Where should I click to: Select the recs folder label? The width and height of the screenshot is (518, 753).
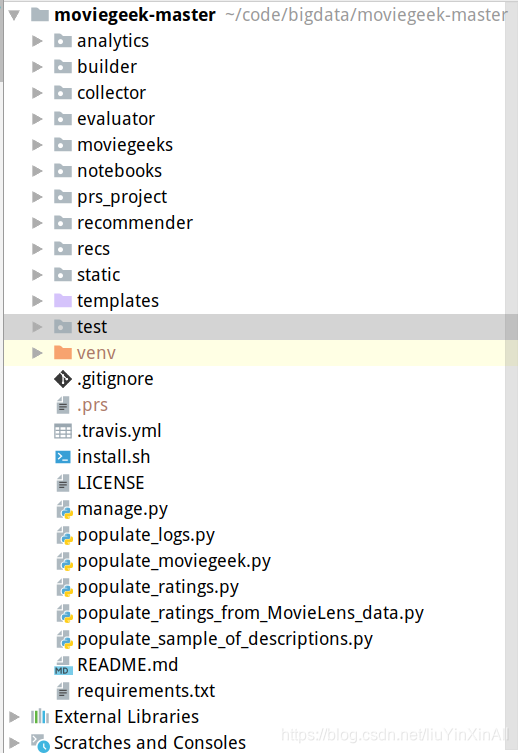coord(93,249)
